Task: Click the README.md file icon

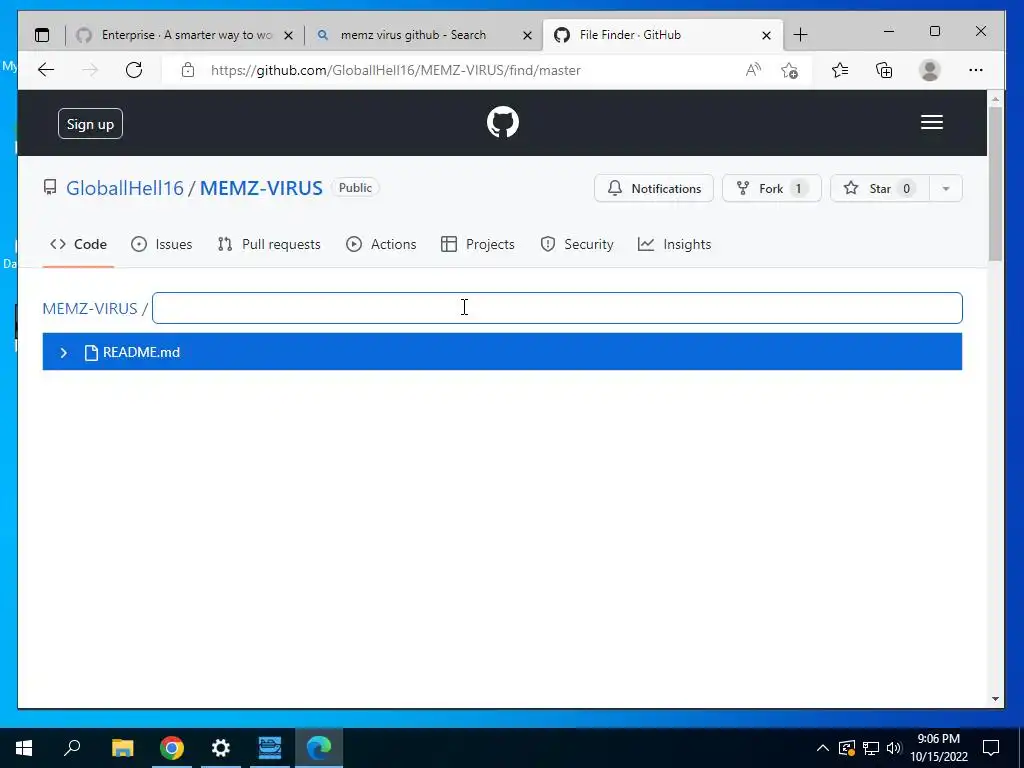Action: (x=91, y=353)
